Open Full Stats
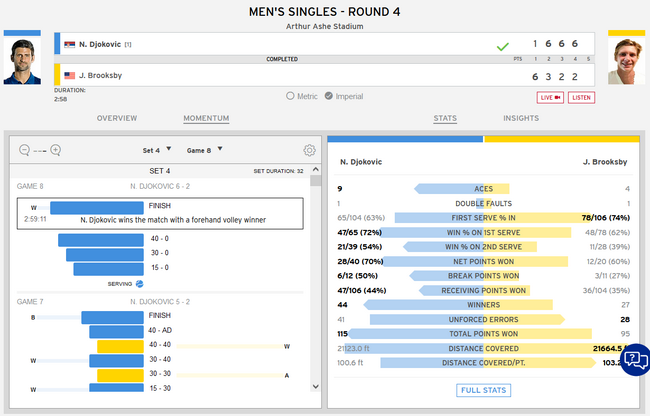The height and width of the screenshot is (416, 650). [484, 390]
